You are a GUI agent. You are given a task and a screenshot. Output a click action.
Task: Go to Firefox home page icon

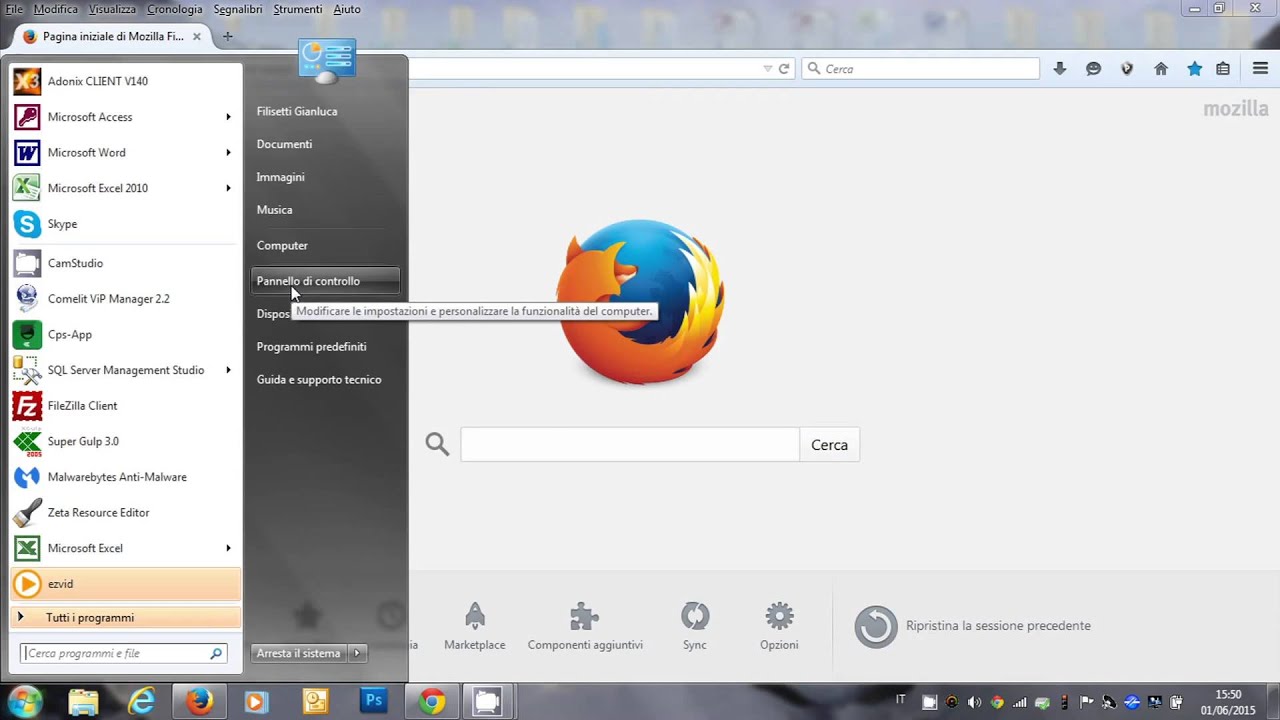pos(1161,69)
